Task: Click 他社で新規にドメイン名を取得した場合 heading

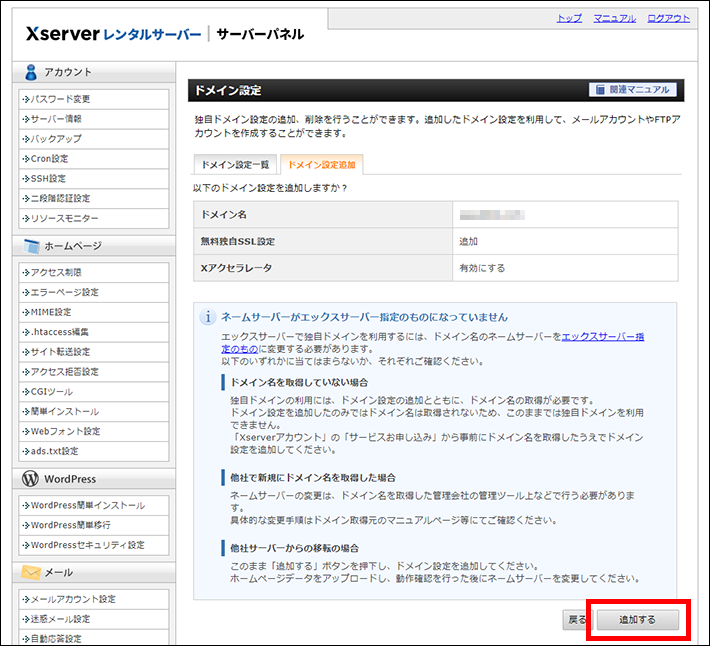Action: coord(313,478)
